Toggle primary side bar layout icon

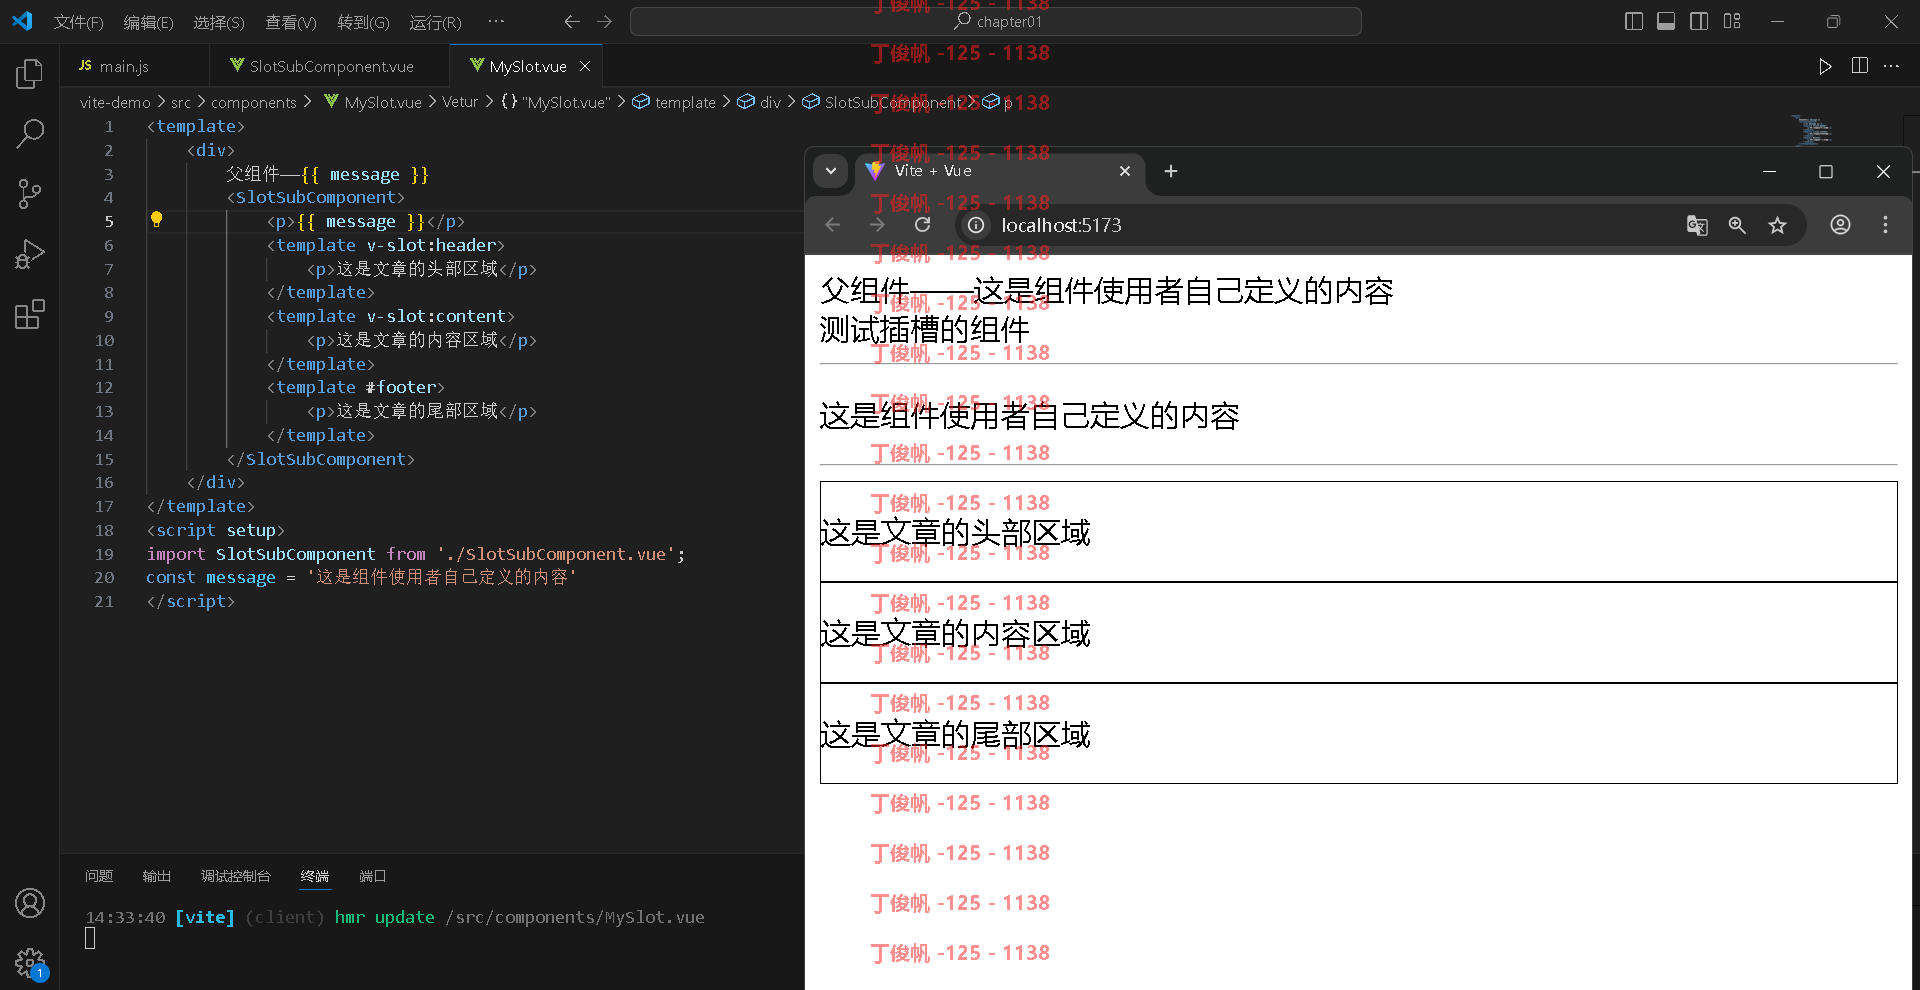click(1634, 21)
